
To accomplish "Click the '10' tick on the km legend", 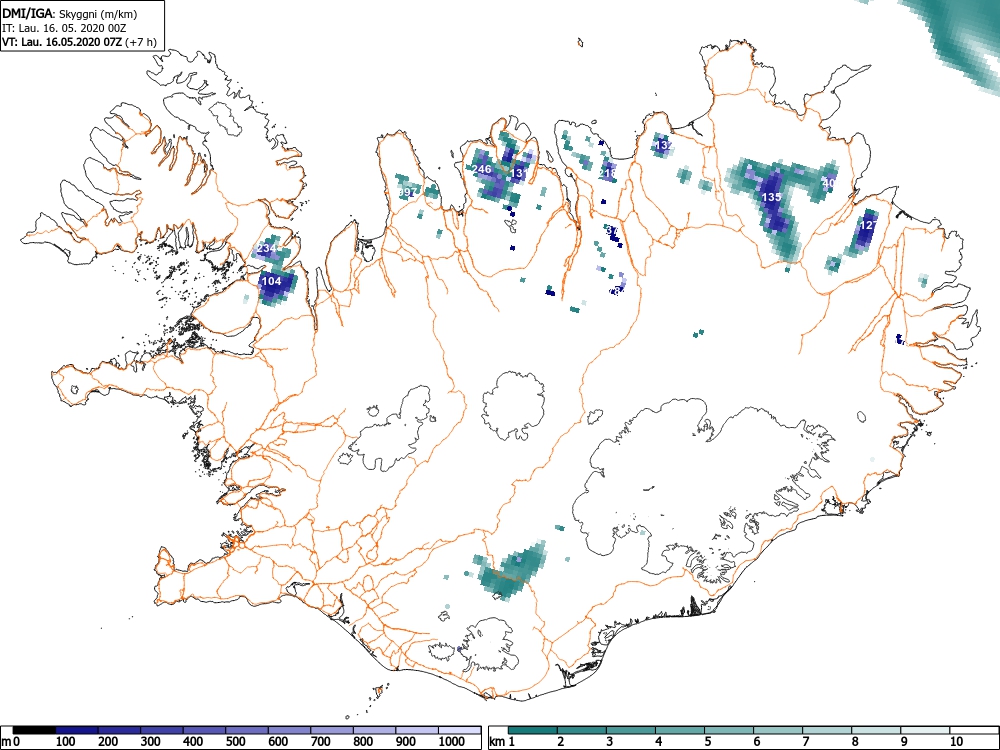I will 956,742.
